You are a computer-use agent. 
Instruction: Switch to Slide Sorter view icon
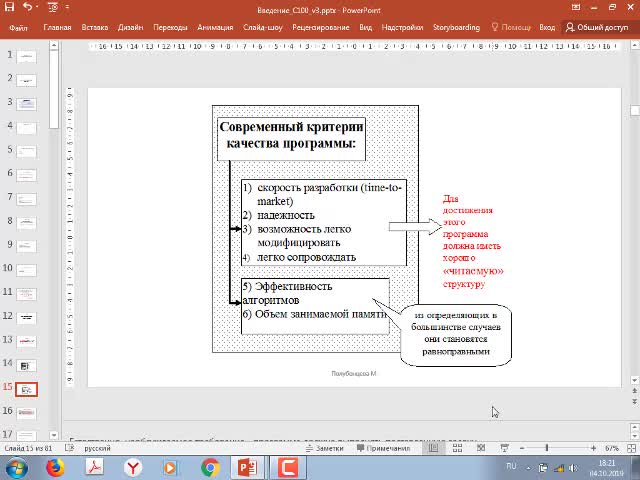pos(458,448)
